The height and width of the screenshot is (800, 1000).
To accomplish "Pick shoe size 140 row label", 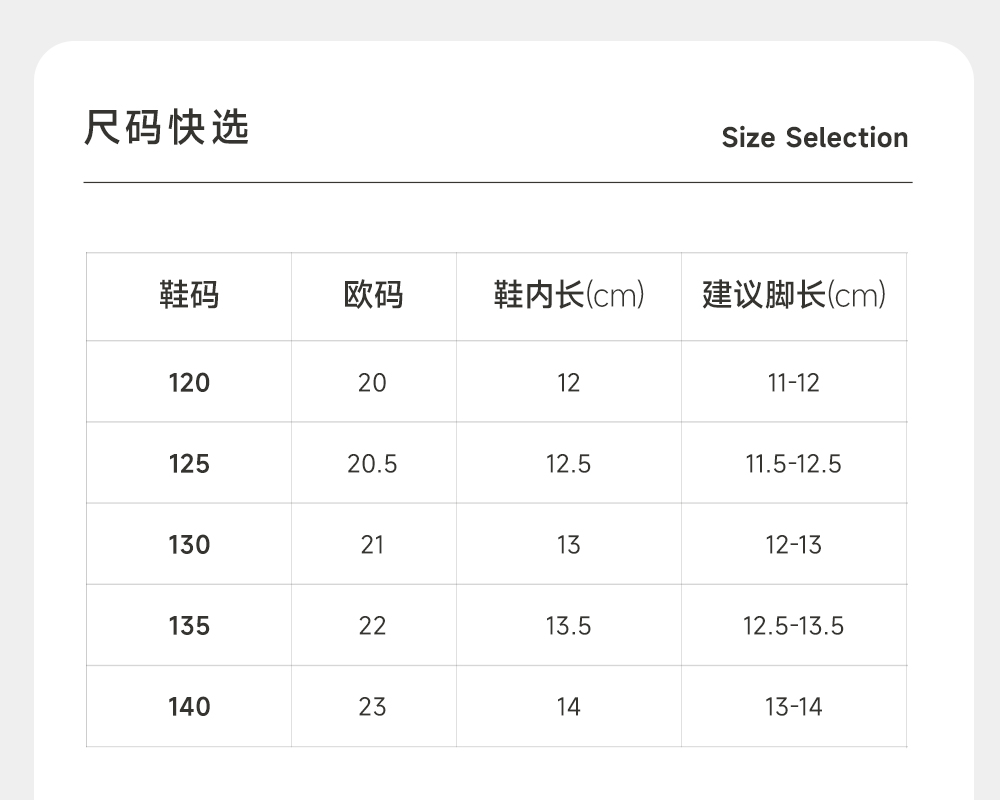I will 189,707.
